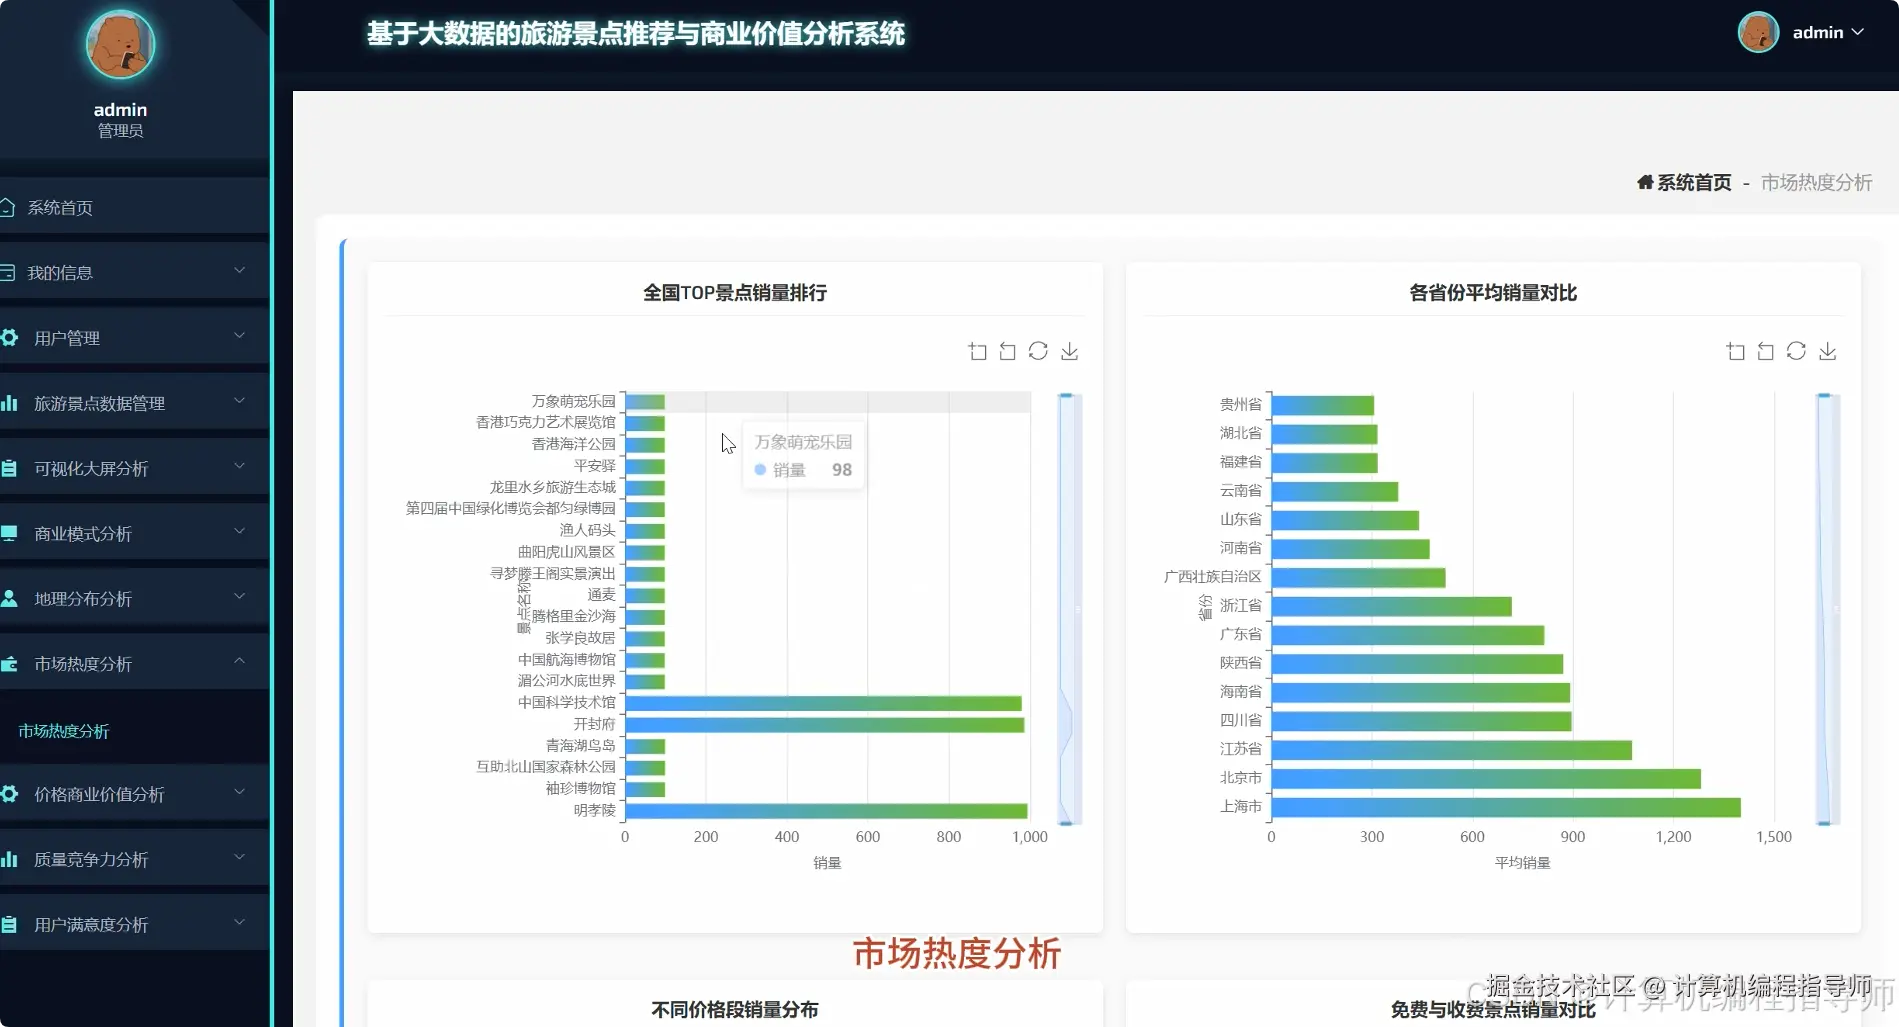Restore the 各省份平均销量对比 chart
The width and height of the screenshot is (1899, 1027).
pyautogui.click(x=1796, y=351)
